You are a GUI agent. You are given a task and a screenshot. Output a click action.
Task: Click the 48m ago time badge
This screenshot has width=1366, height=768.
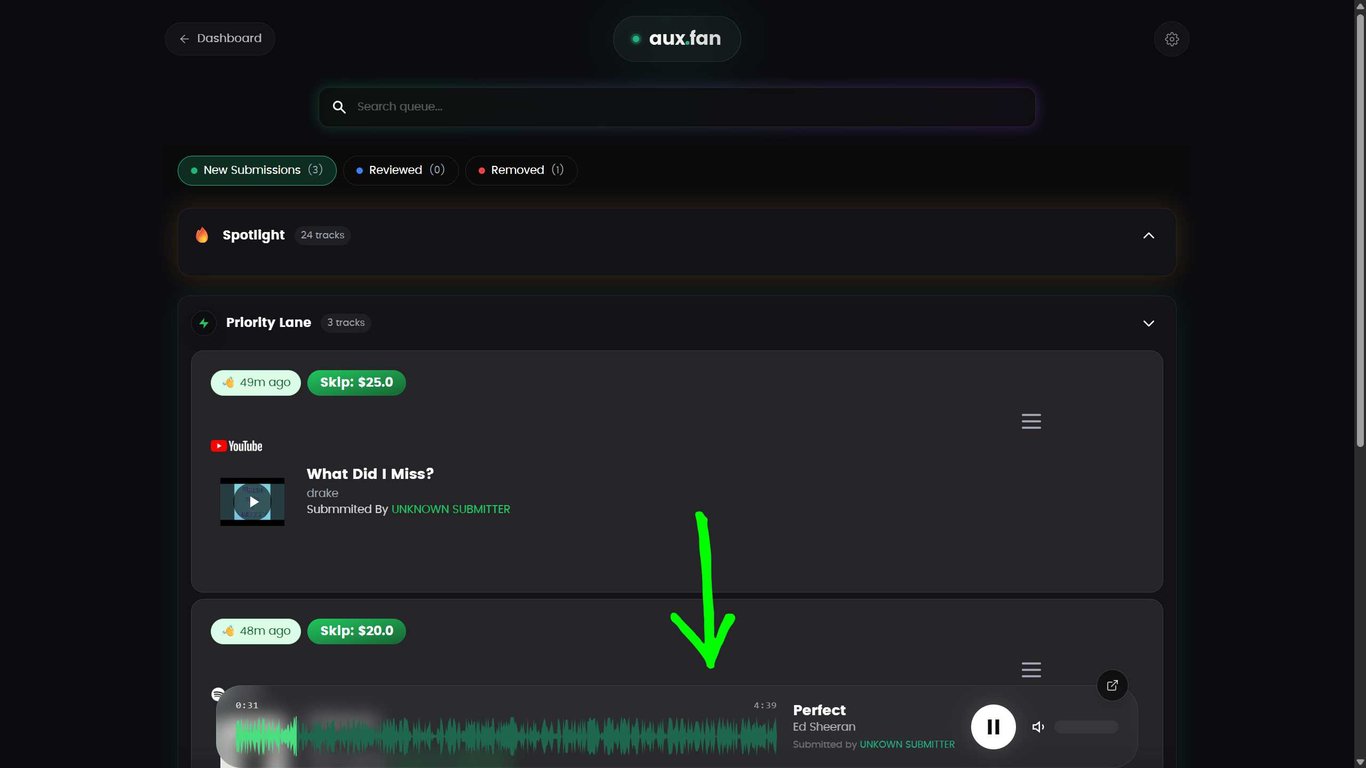click(x=256, y=631)
